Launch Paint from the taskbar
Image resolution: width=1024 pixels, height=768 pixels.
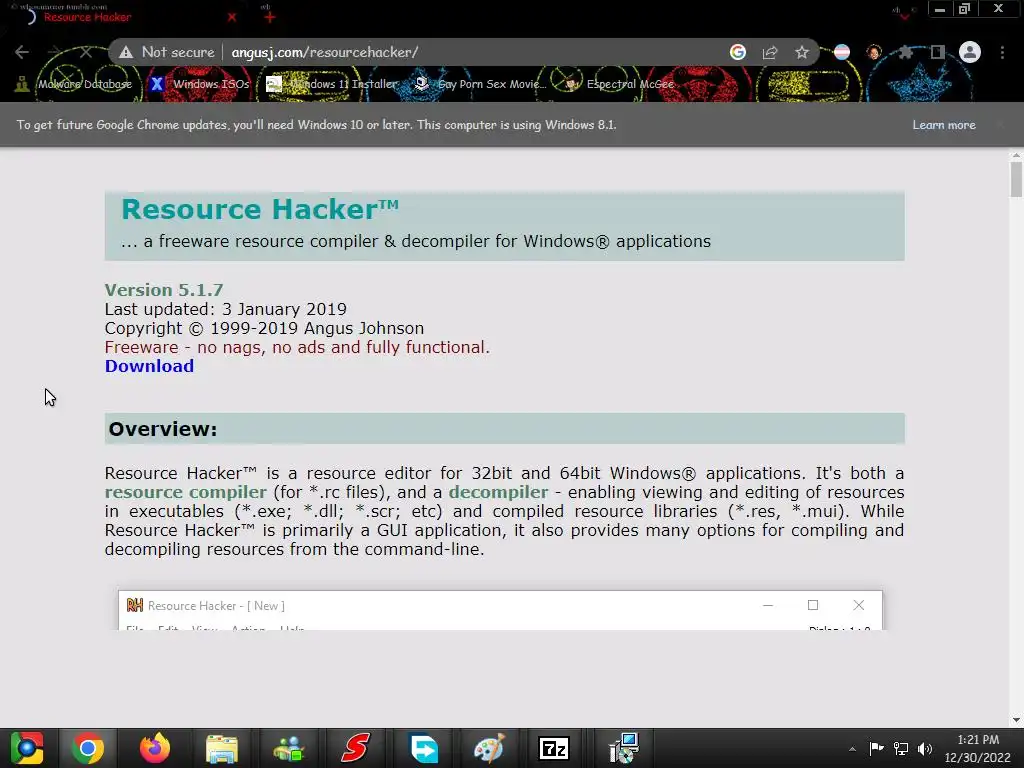click(x=489, y=748)
